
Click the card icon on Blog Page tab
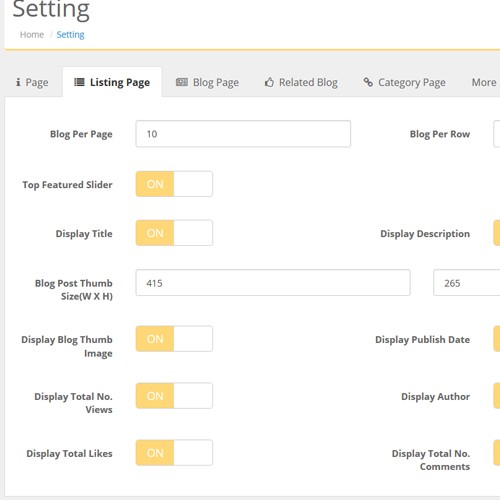click(x=182, y=82)
